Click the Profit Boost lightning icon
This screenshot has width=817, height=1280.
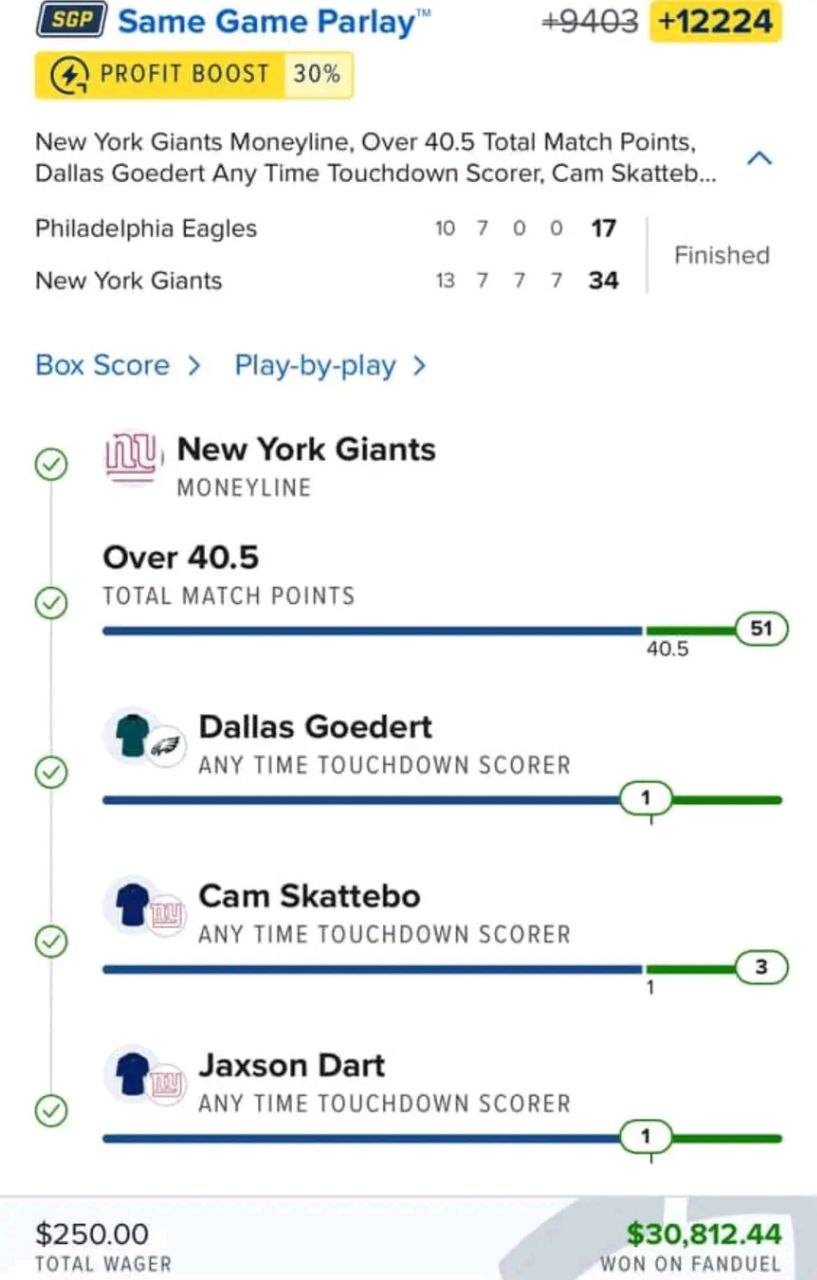(67, 74)
